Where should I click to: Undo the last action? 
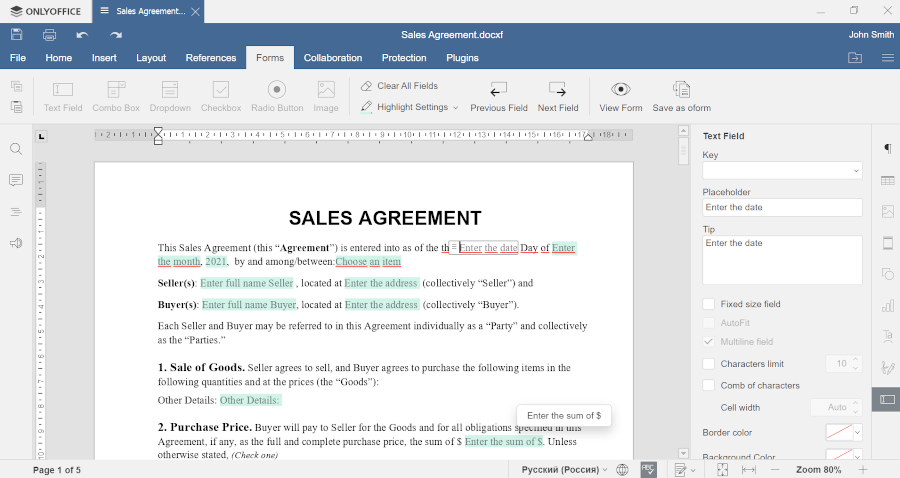pos(82,35)
